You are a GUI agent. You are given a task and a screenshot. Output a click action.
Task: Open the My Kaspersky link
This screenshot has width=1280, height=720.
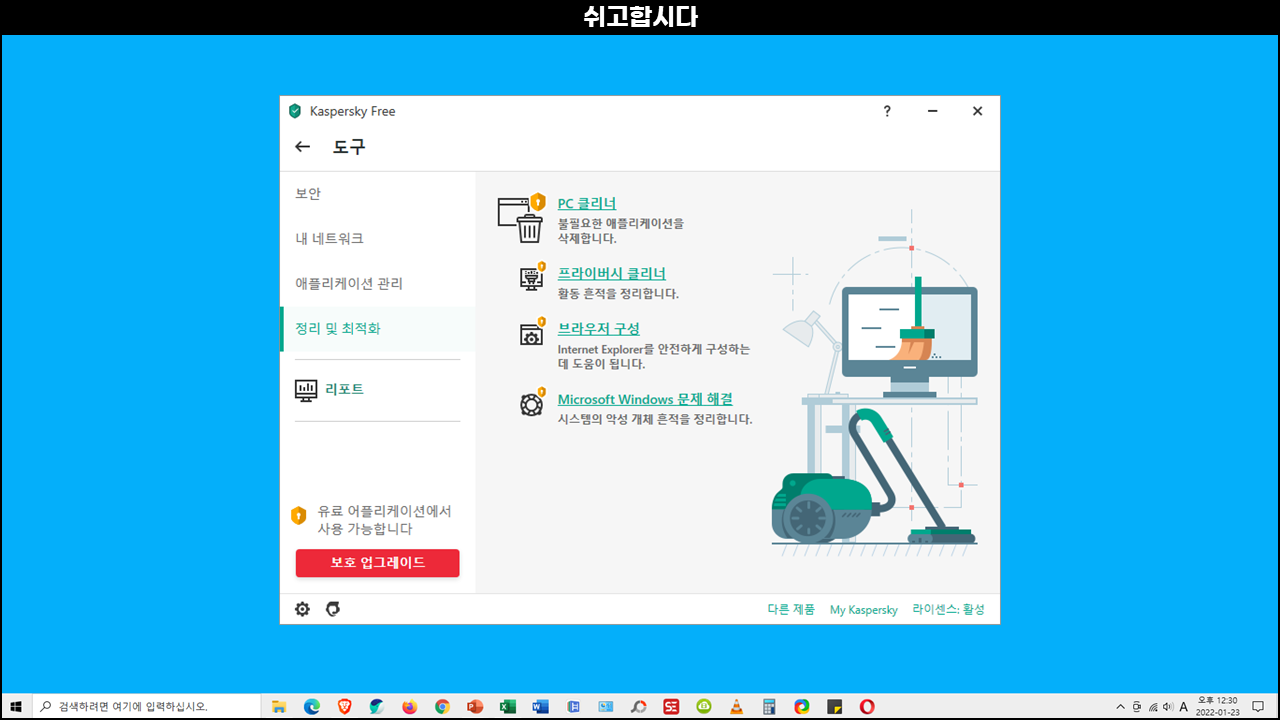[x=864, y=610]
